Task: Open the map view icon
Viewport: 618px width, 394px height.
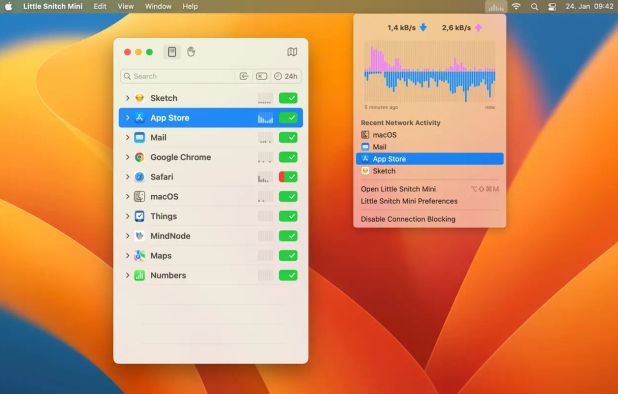Action: (x=292, y=52)
